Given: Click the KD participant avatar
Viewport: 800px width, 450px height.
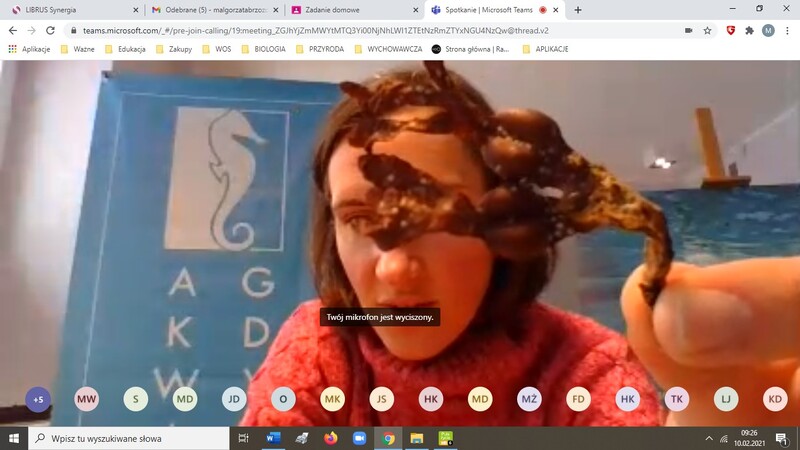Looking at the screenshot, I should [775, 399].
